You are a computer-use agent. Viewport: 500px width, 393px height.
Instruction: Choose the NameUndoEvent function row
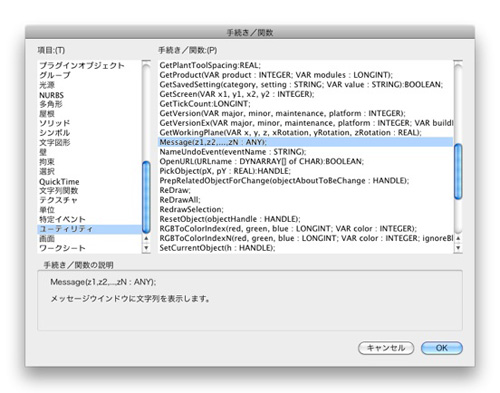tap(306, 152)
